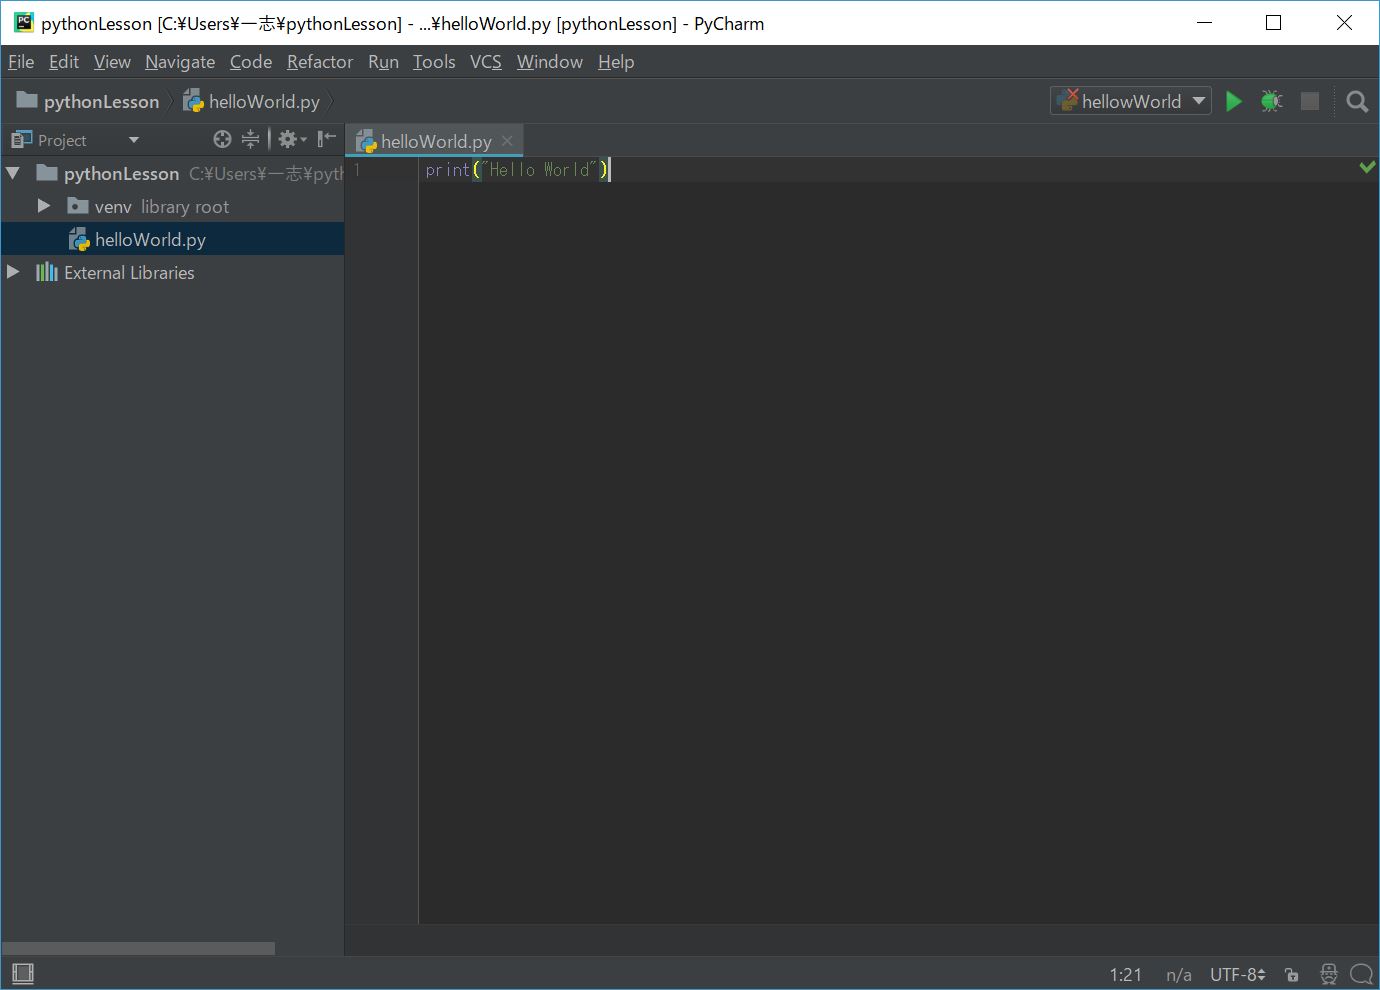1380x990 pixels.
Task: Click line number 1 in the gutter
Action: 357,170
